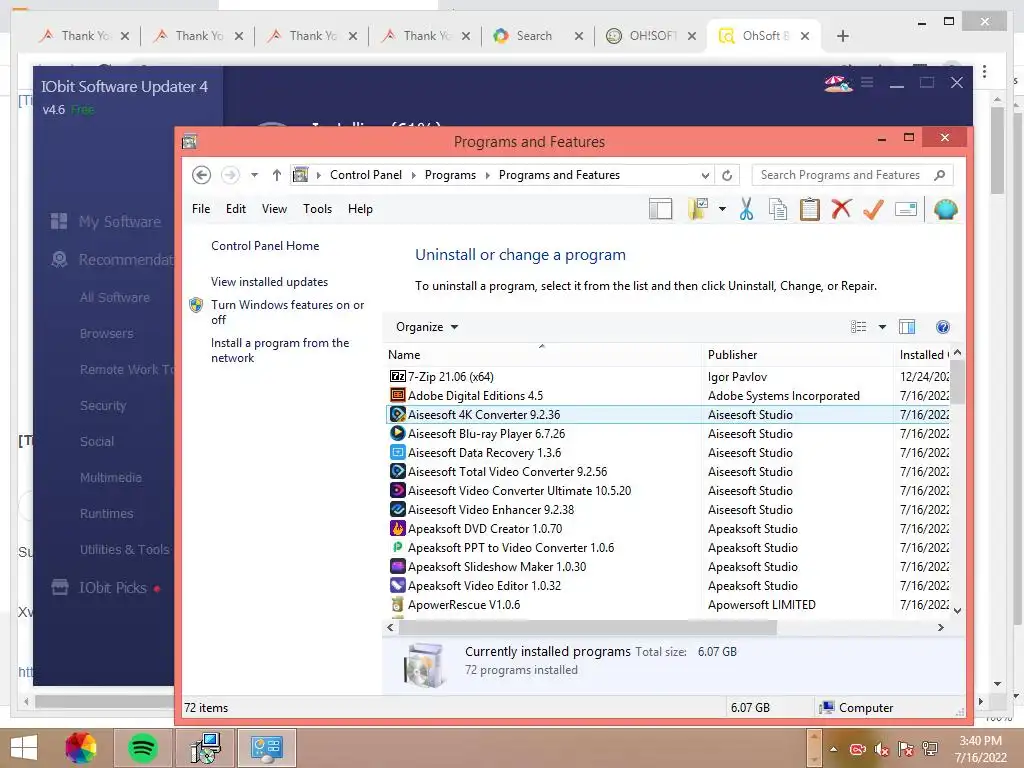Image resolution: width=1024 pixels, height=768 pixels.
Task: Open IObit Software Updater menu icon
Action: tap(867, 82)
